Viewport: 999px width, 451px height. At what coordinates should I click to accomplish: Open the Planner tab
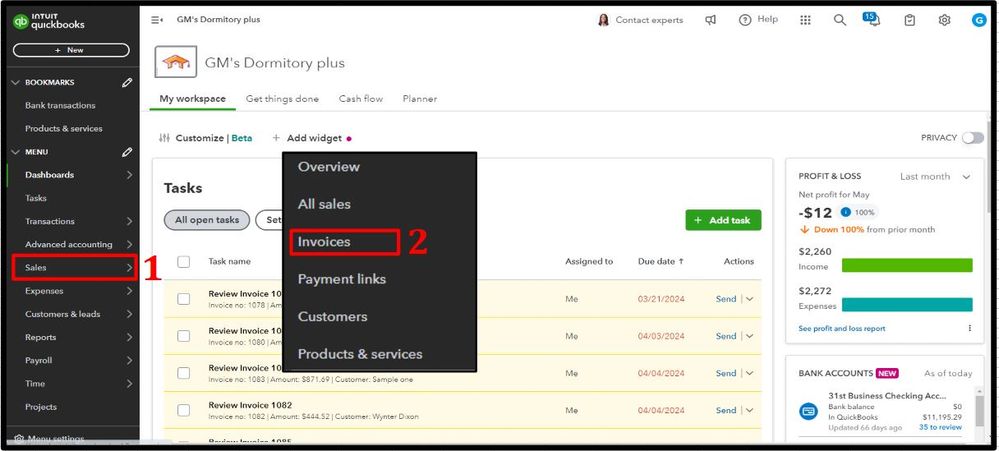(x=420, y=99)
